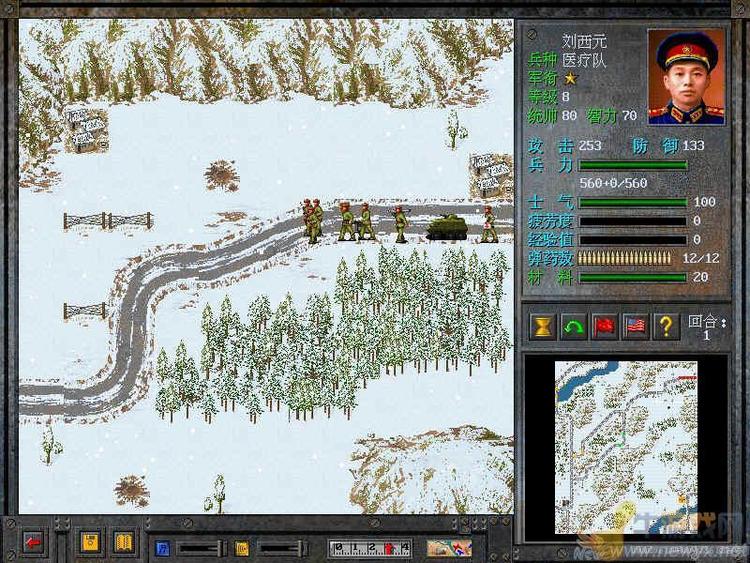
Task: Click the 弹药数 ammunition bullet indicator
Action: click(633, 258)
